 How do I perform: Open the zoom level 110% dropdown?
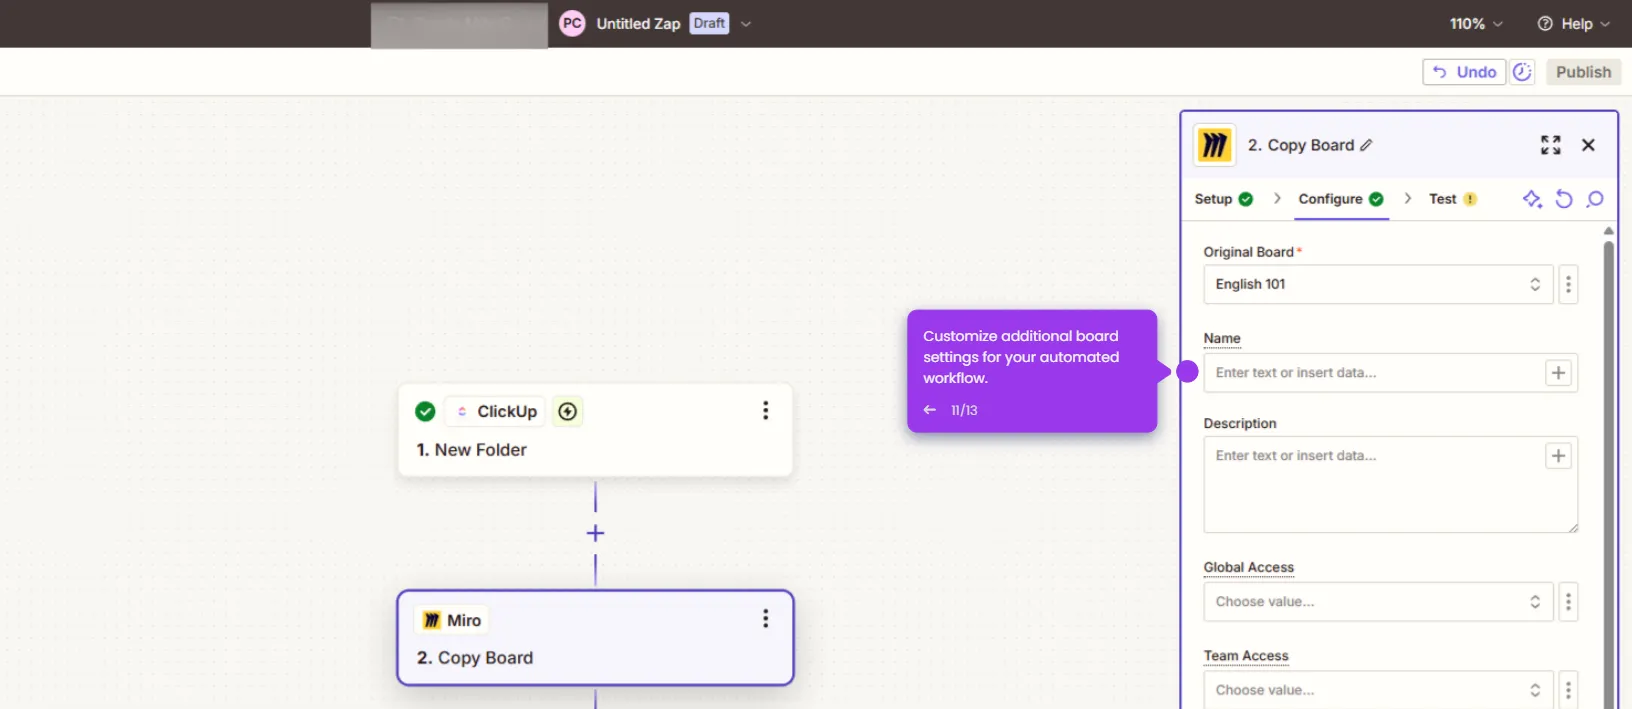click(x=1476, y=24)
